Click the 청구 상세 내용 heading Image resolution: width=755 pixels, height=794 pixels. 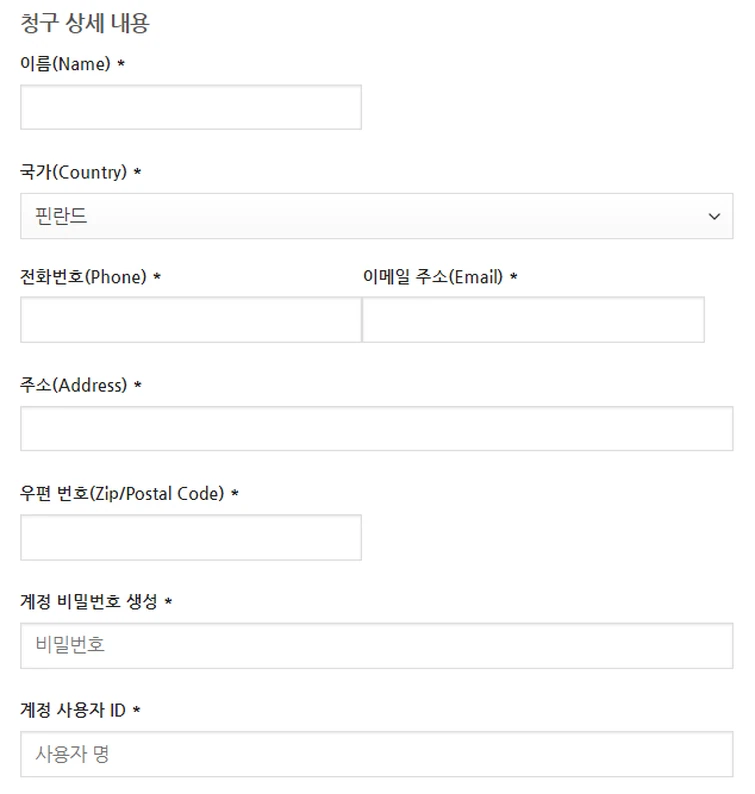coord(85,23)
